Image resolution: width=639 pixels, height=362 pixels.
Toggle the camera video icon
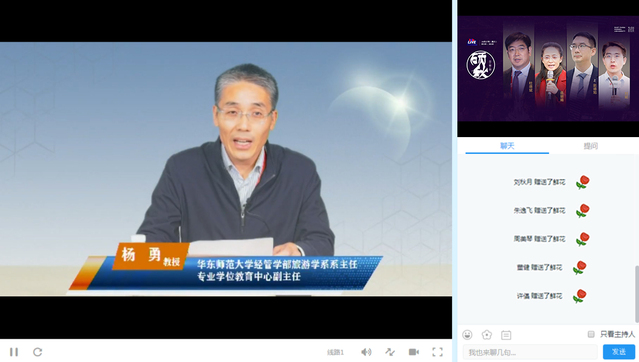pyautogui.click(x=414, y=352)
